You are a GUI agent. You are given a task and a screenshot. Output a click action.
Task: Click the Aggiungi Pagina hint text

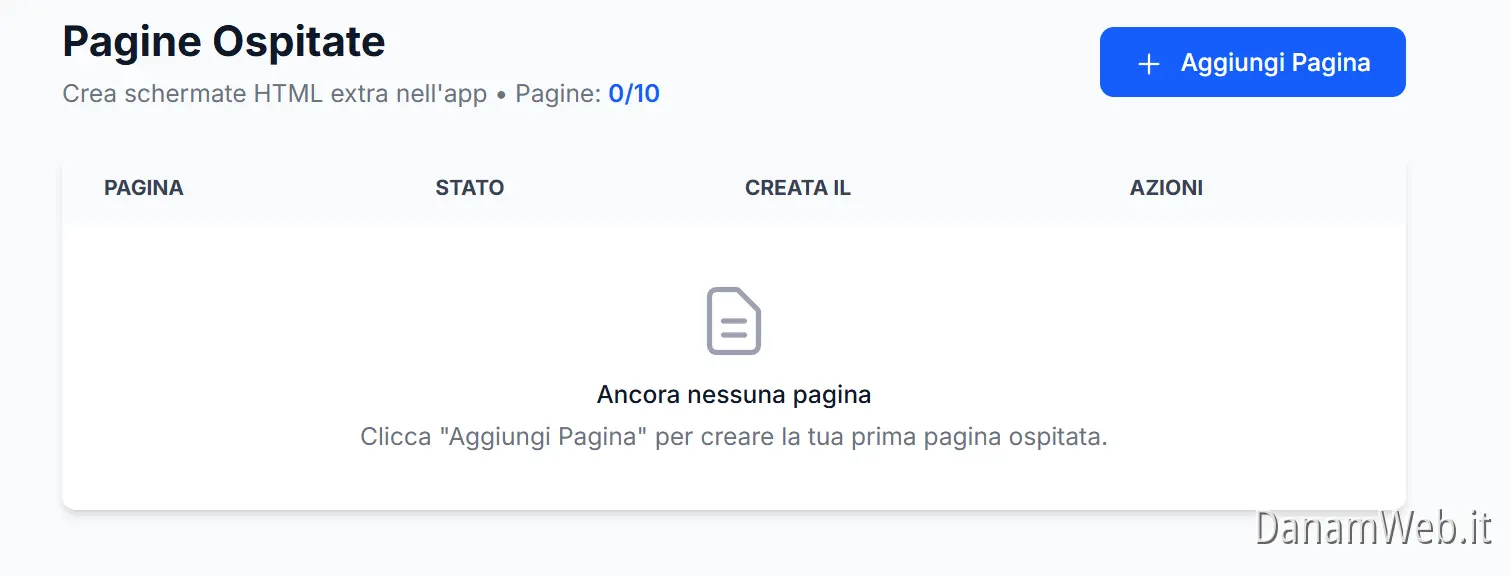(734, 436)
